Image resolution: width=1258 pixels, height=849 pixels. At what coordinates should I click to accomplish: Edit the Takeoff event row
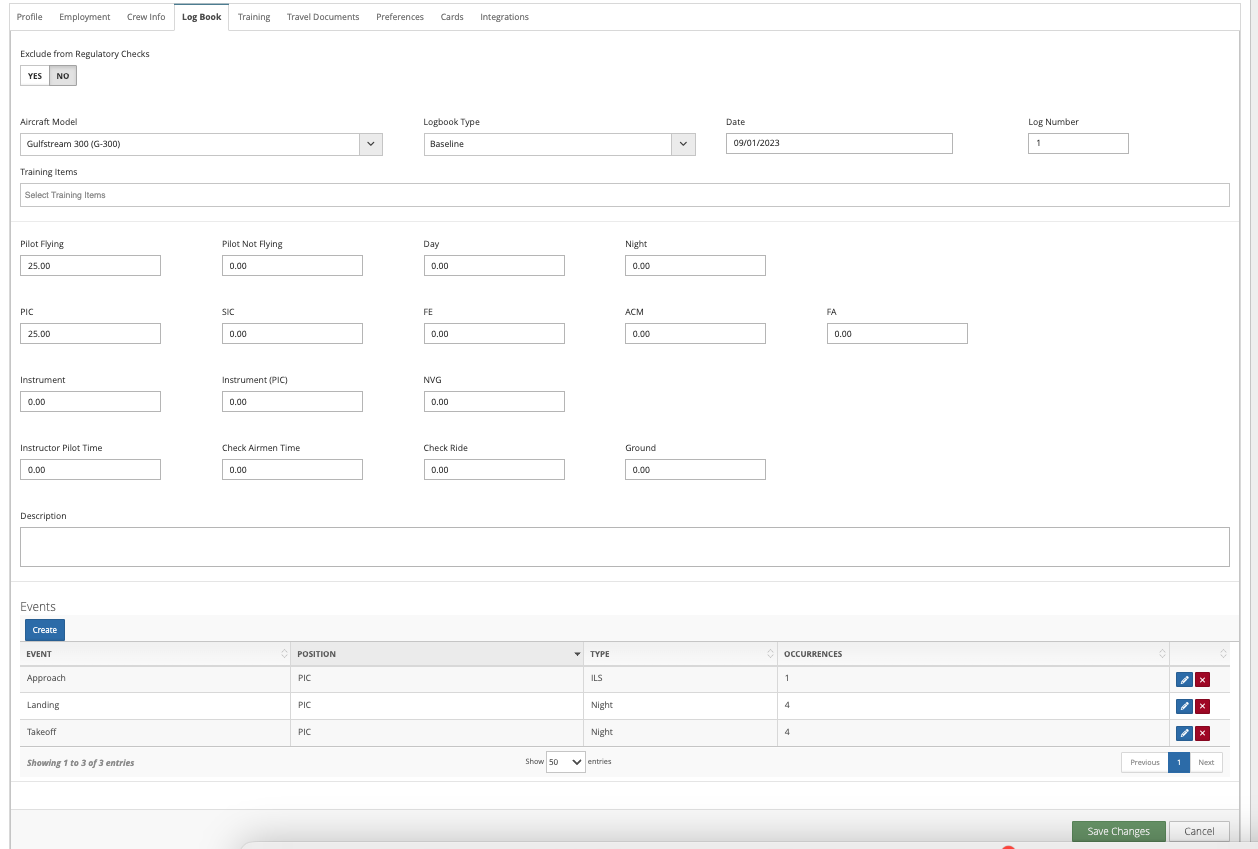click(1184, 733)
